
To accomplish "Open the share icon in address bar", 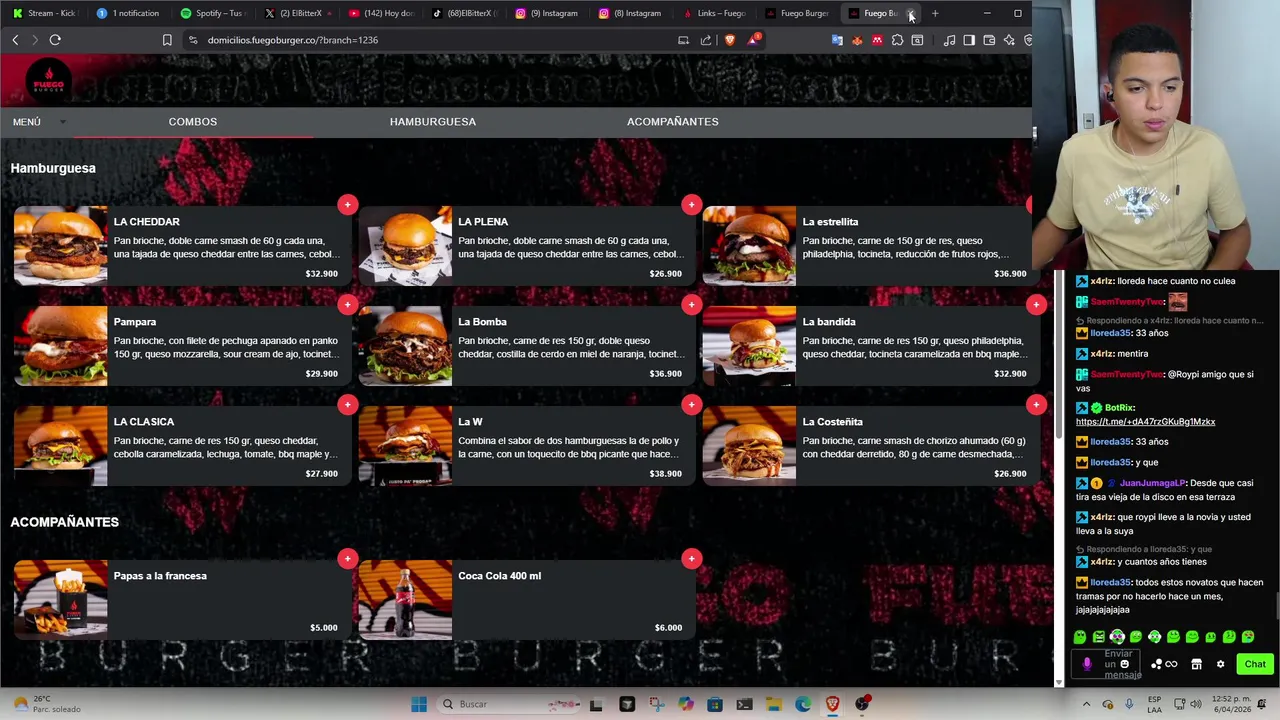I will [x=706, y=40].
